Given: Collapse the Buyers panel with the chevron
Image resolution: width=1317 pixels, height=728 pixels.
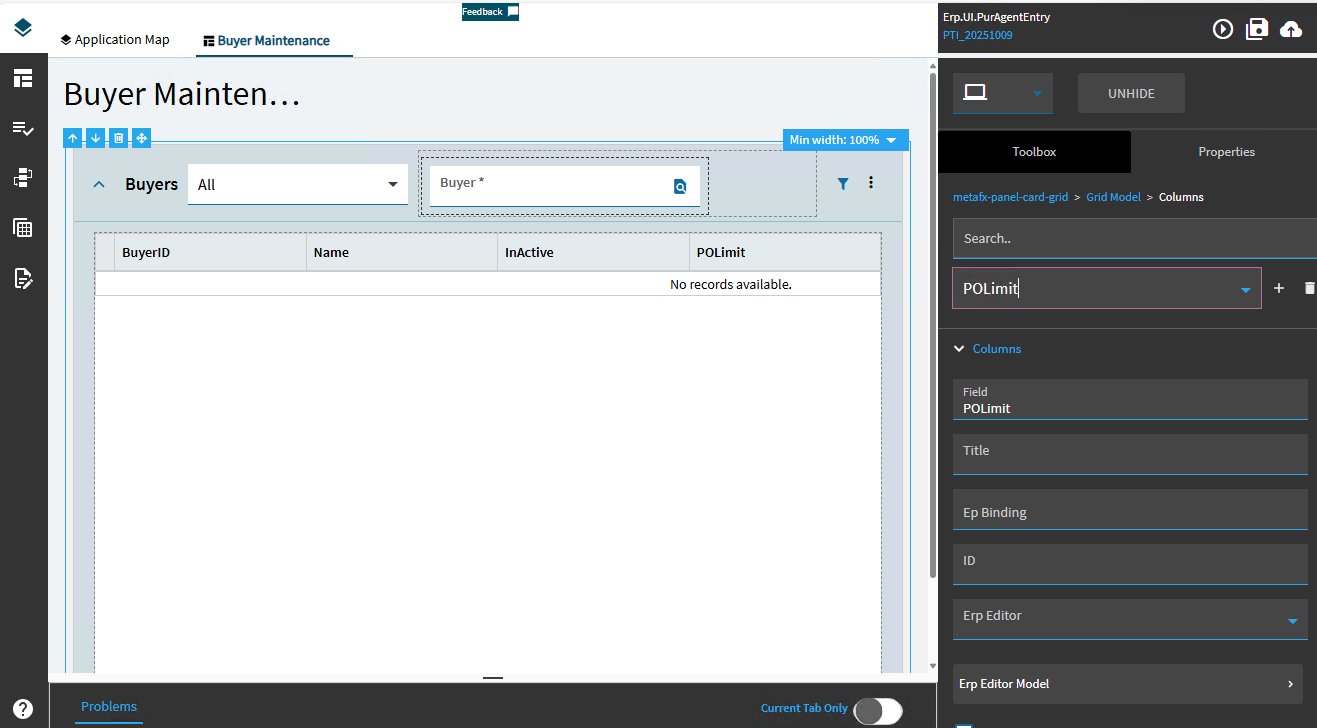Looking at the screenshot, I should pos(99,184).
